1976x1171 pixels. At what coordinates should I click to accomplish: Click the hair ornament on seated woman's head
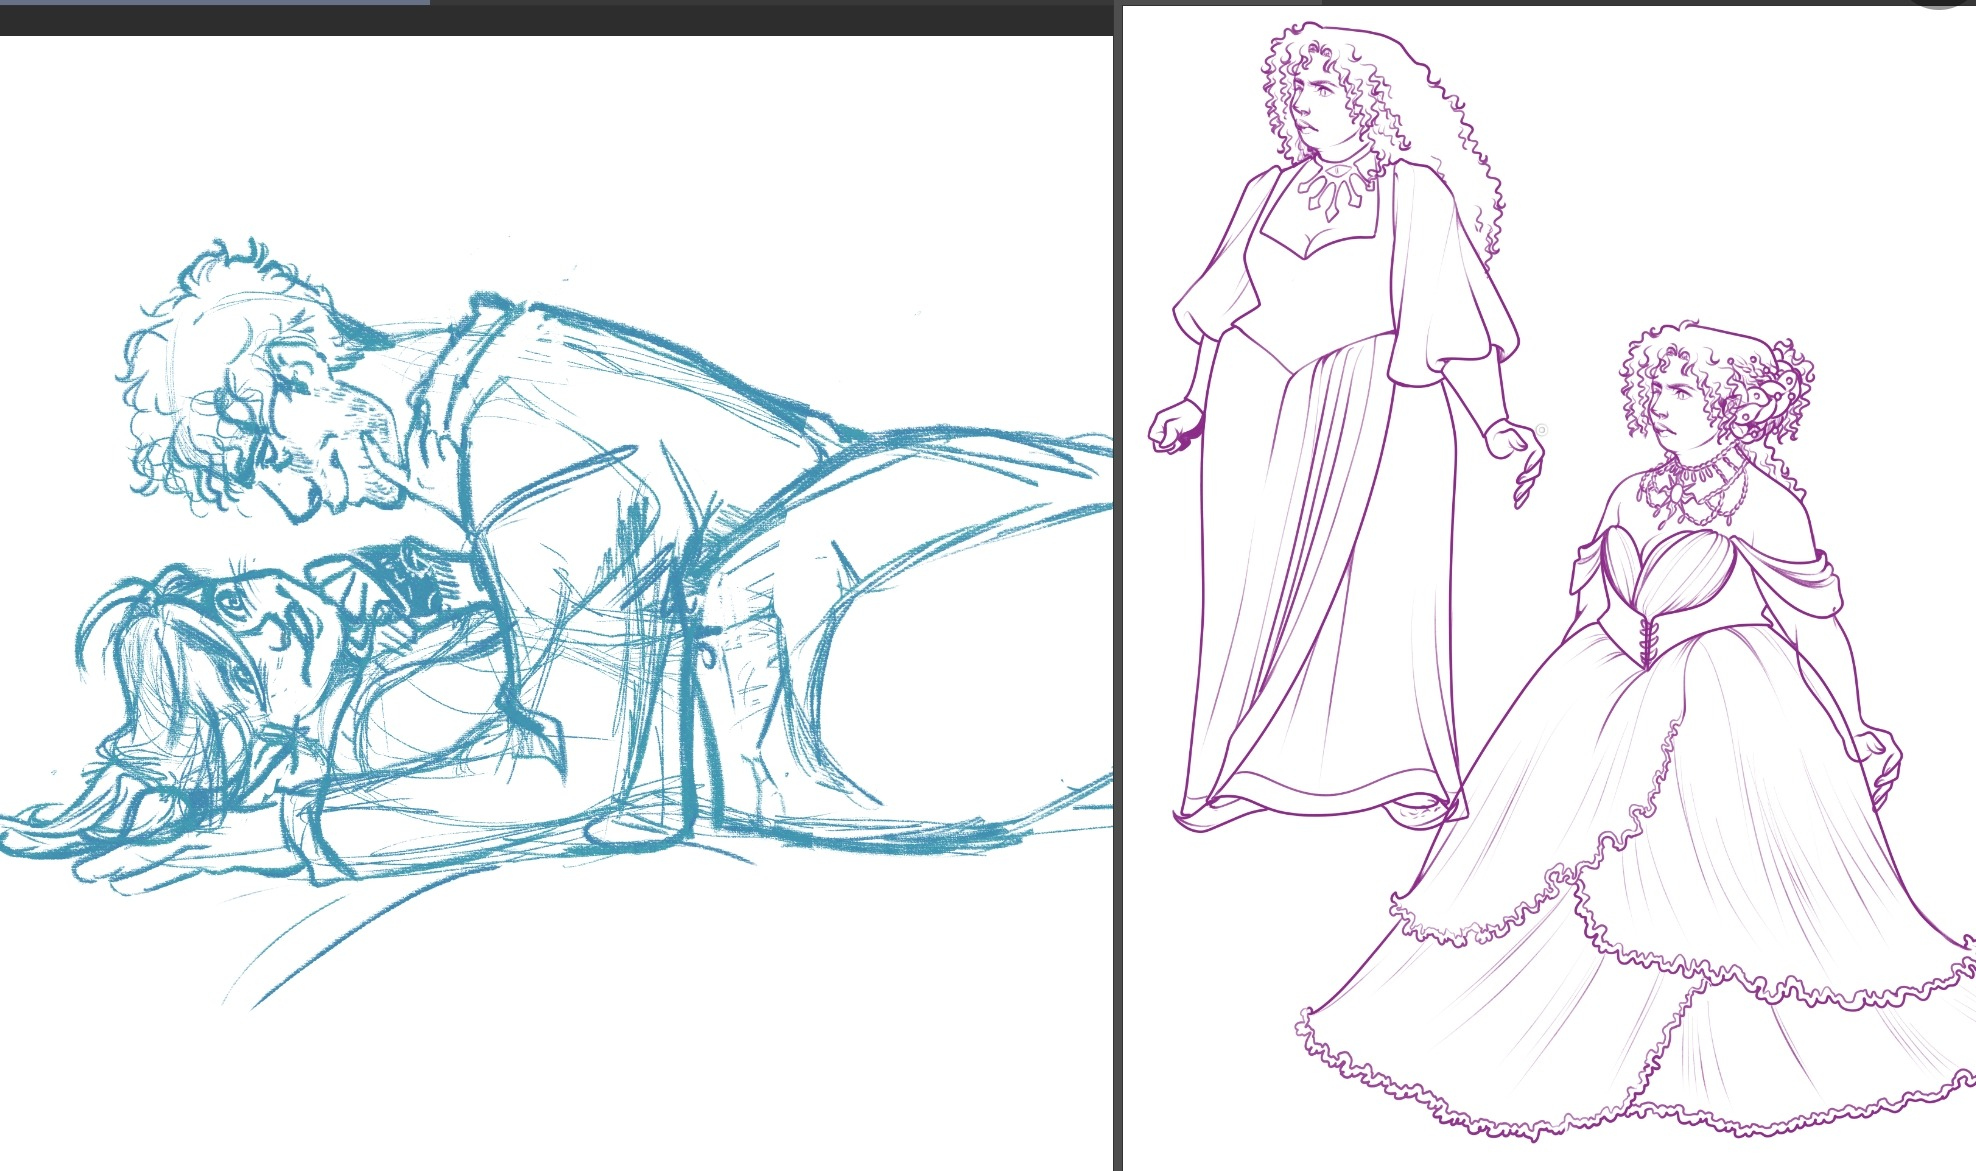tap(1768, 400)
